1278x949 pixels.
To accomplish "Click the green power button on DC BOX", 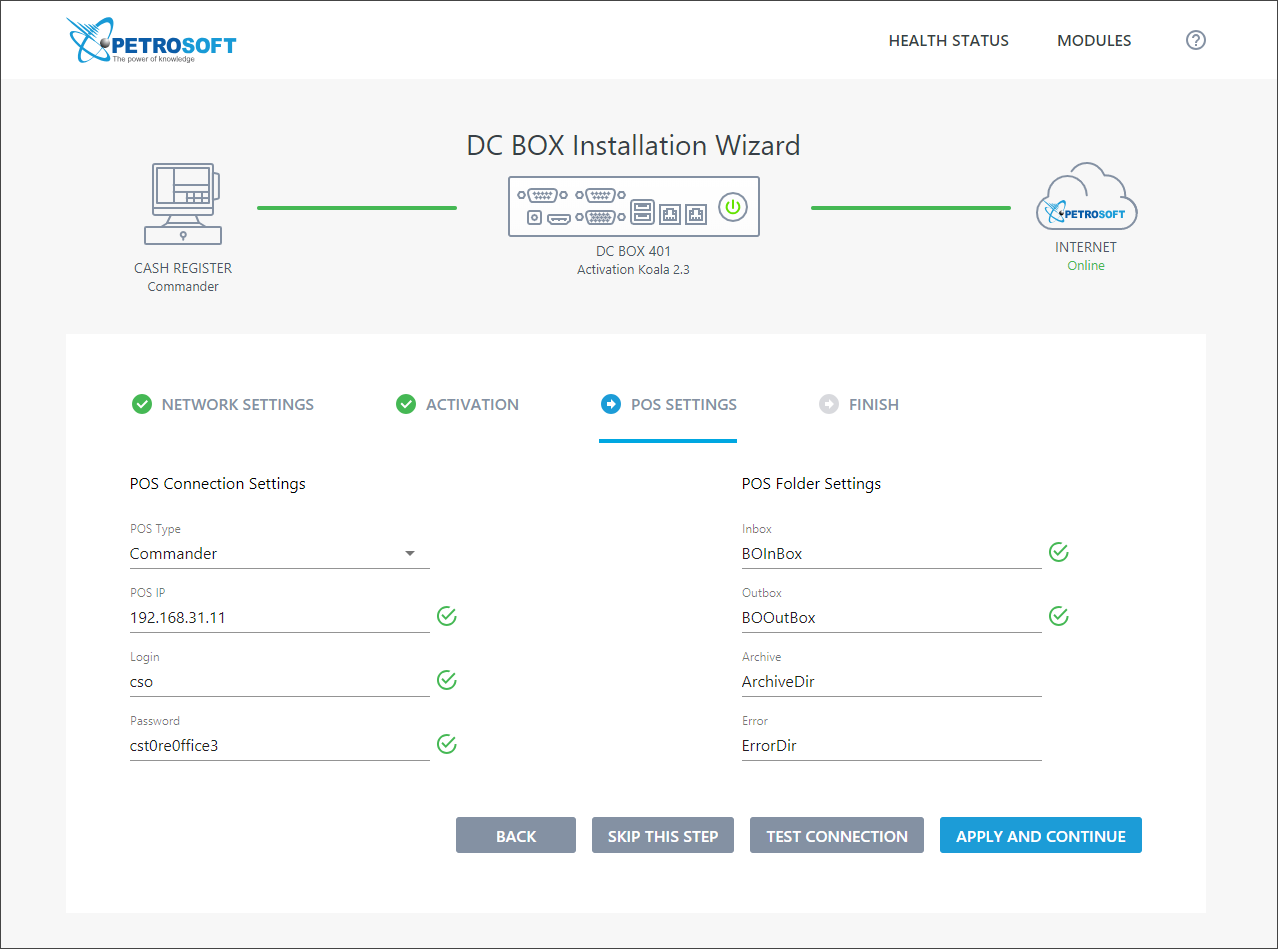I will click(733, 207).
